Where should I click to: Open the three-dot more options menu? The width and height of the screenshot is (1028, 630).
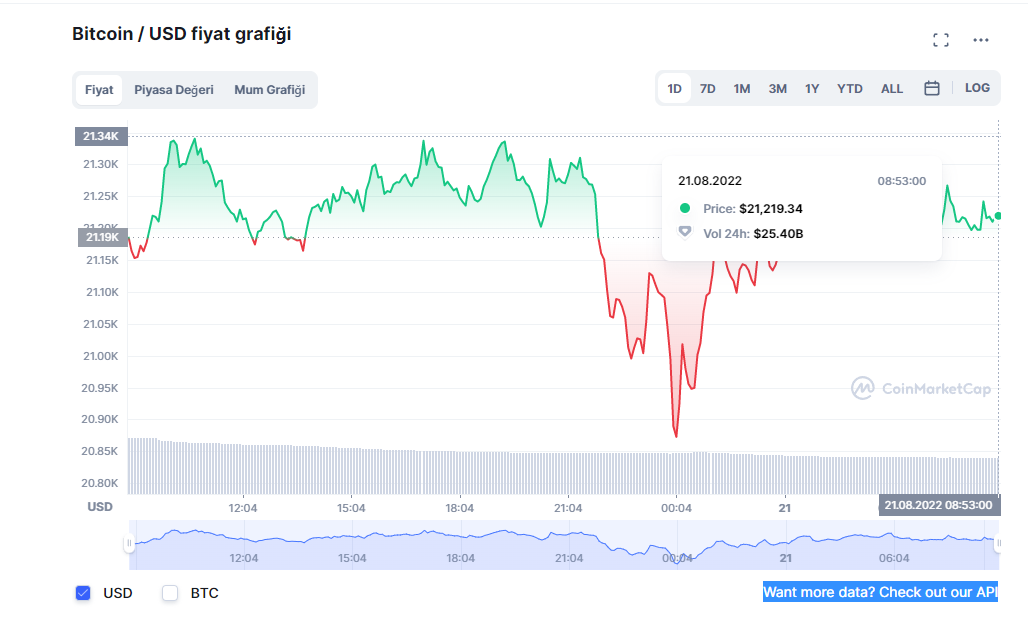coord(981,40)
